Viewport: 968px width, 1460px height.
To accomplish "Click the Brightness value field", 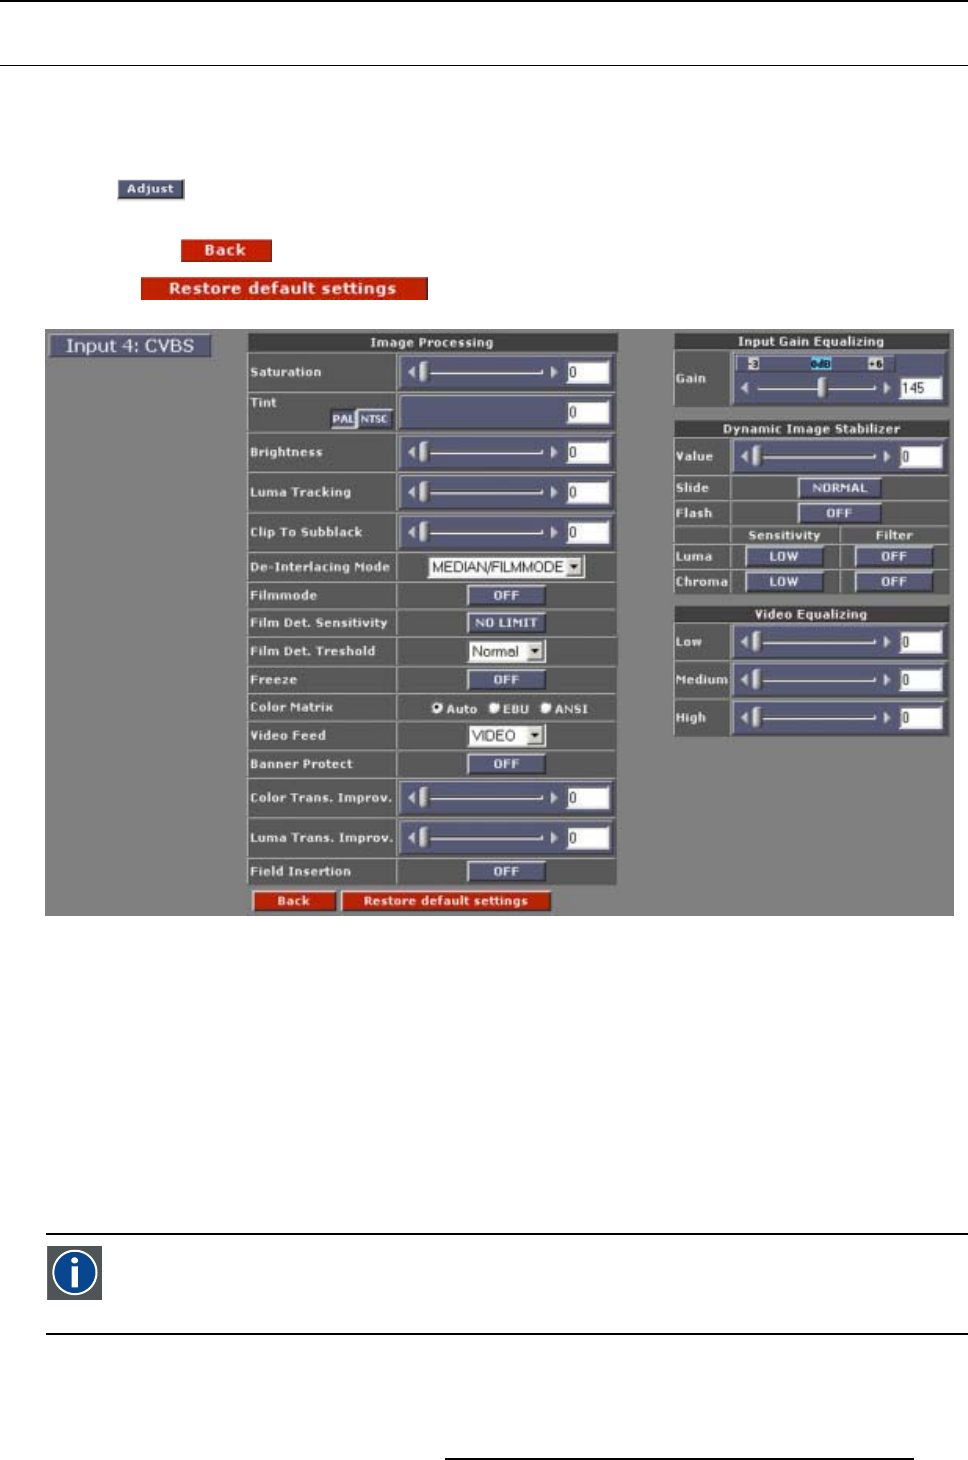I will coord(588,452).
